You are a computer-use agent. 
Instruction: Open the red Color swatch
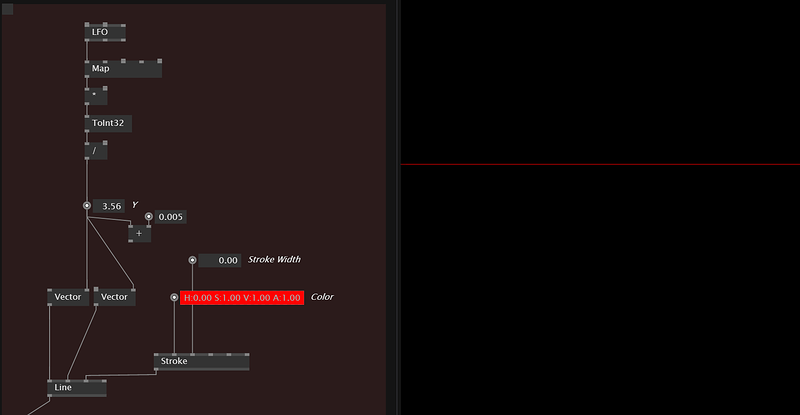pyautogui.click(x=242, y=297)
